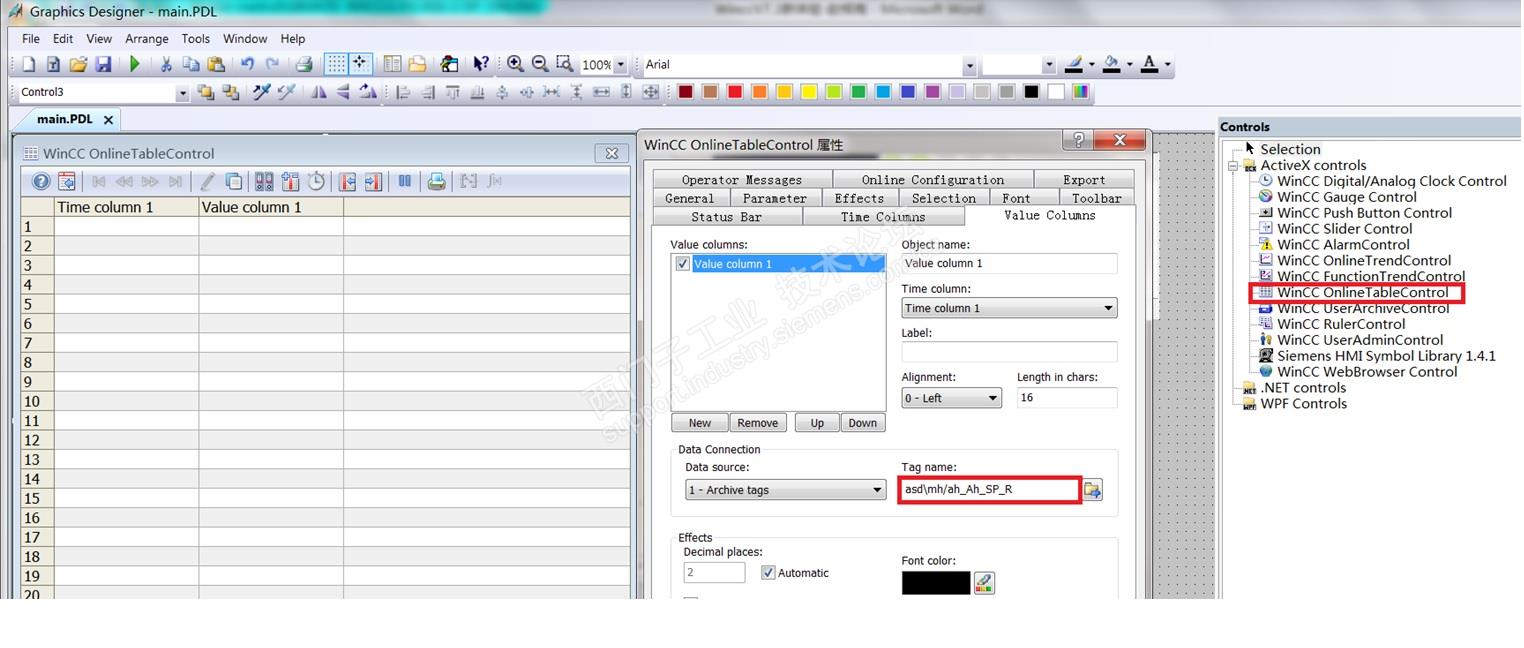Open the multicolor palette swatch
This screenshot has height=648, width=1524.
(x=1081, y=92)
